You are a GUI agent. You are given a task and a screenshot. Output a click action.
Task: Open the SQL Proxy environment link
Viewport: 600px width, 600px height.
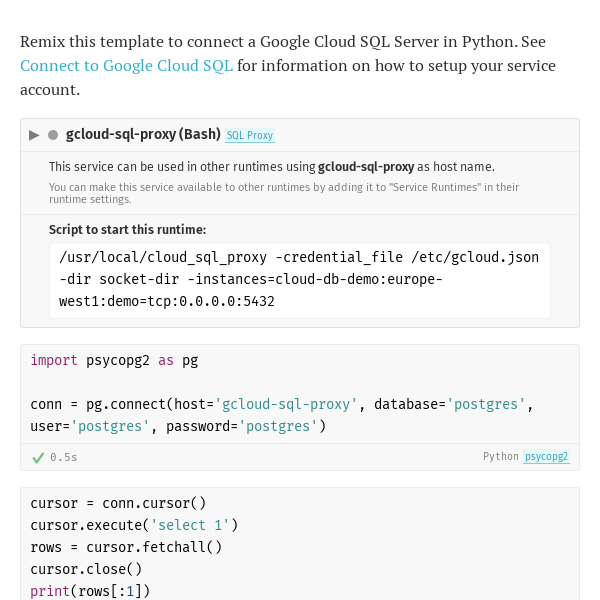250,135
